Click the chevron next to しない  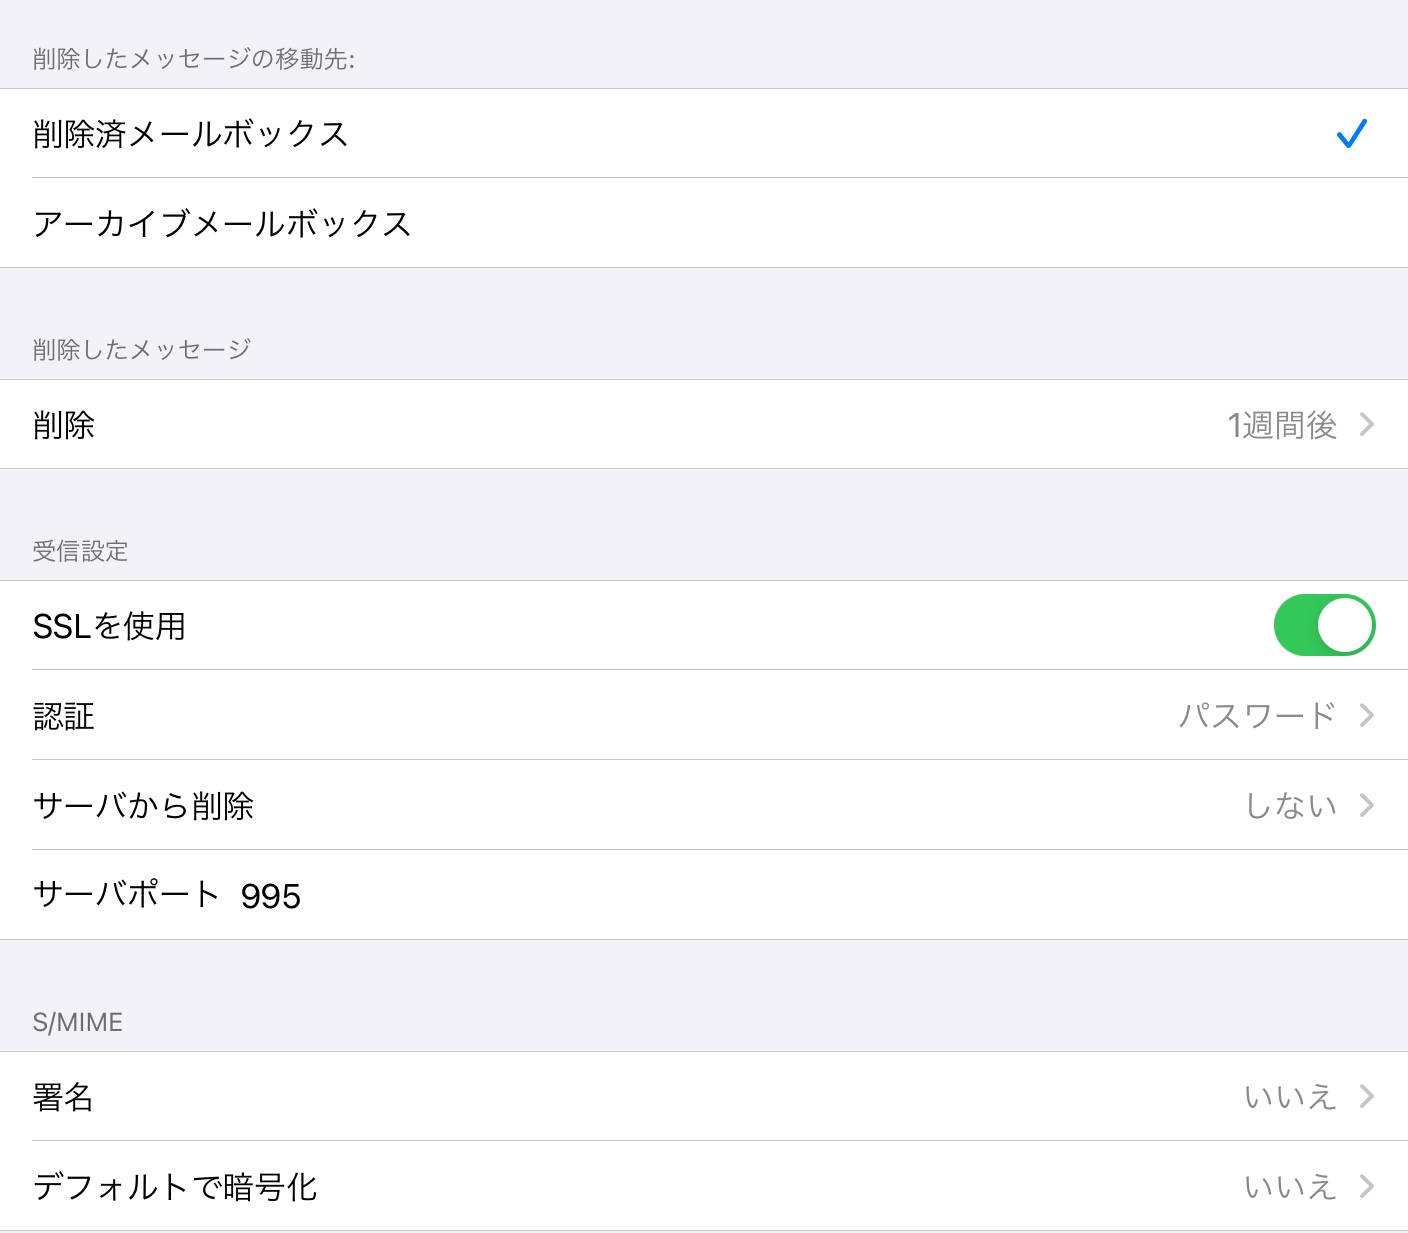coord(1367,805)
